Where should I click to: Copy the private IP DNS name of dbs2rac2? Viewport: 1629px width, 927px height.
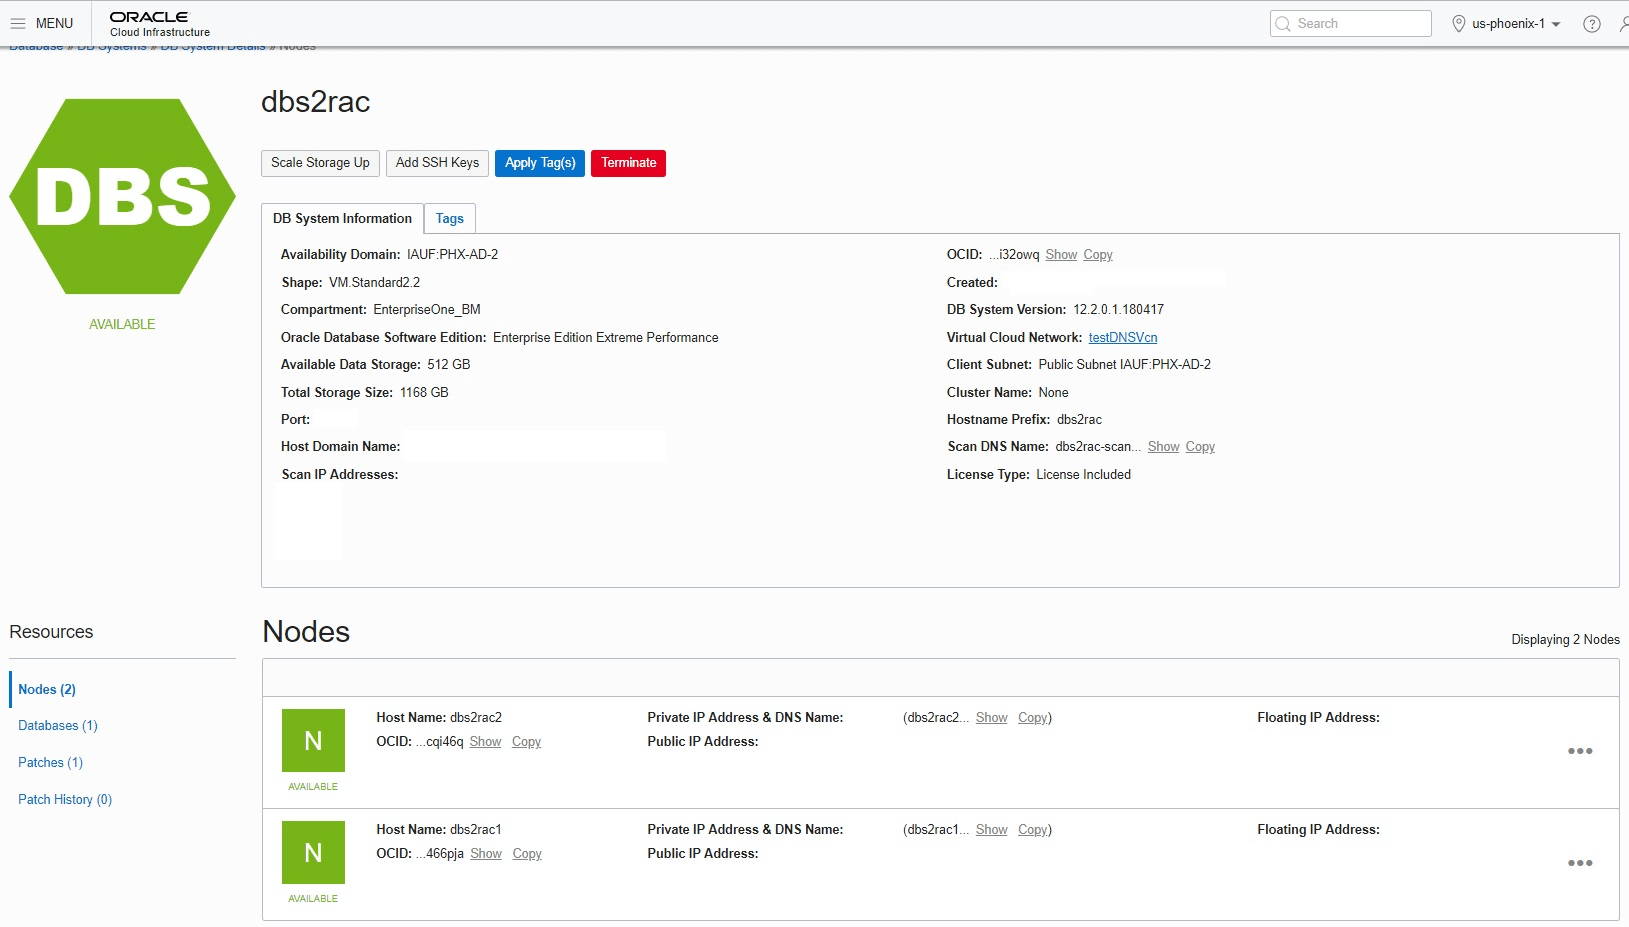pos(1032,718)
